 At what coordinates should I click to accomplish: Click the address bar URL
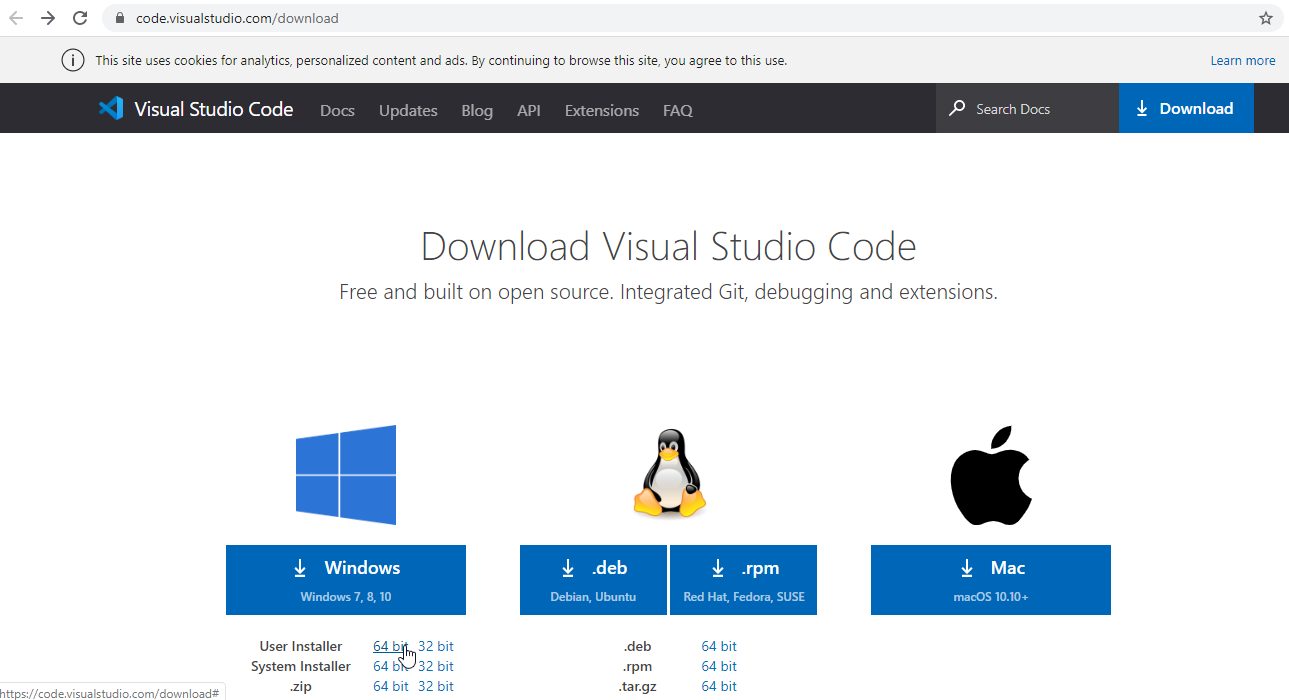click(x=237, y=18)
